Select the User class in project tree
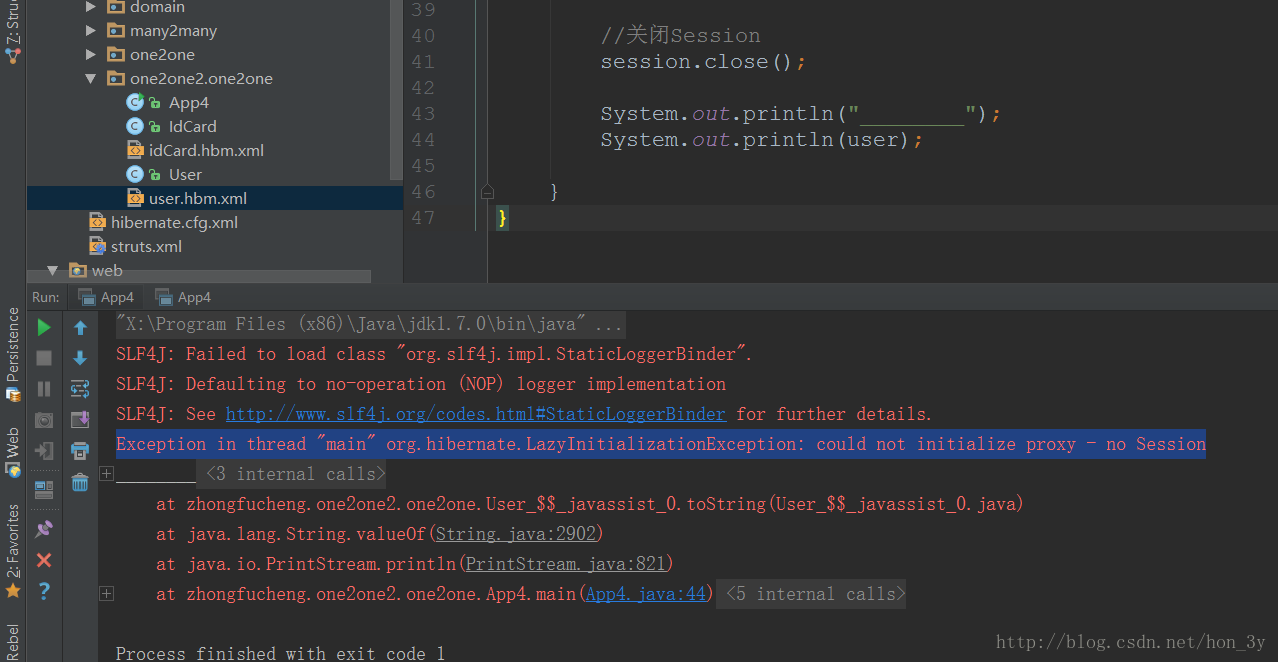The width and height of the screenshot is (1278, 662). 185,175
